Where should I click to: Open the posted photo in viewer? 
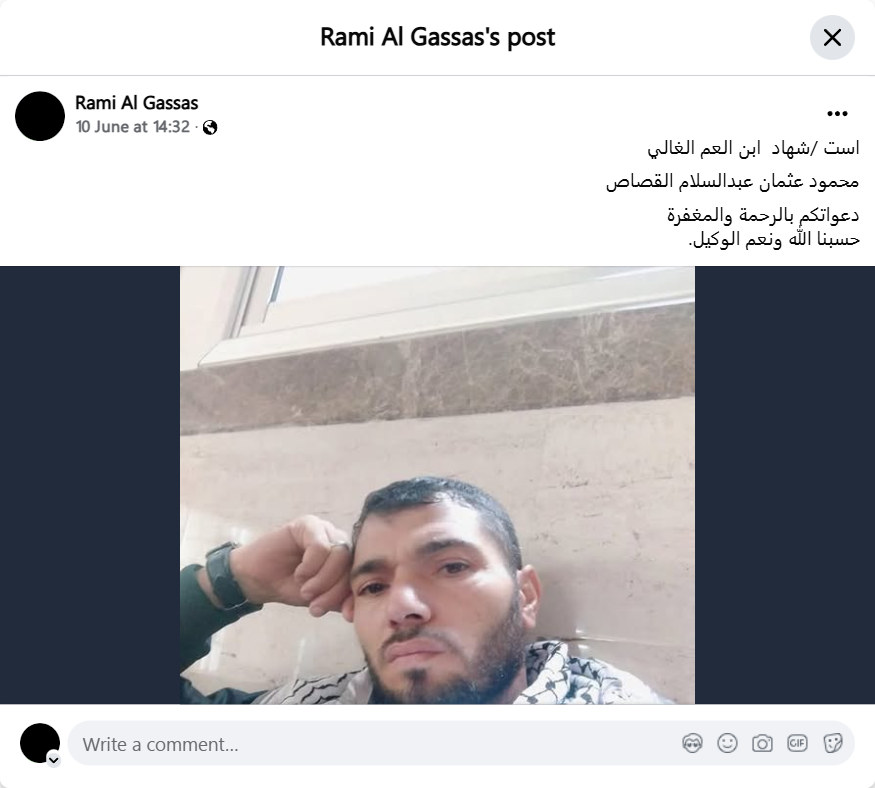pos(437,485)
